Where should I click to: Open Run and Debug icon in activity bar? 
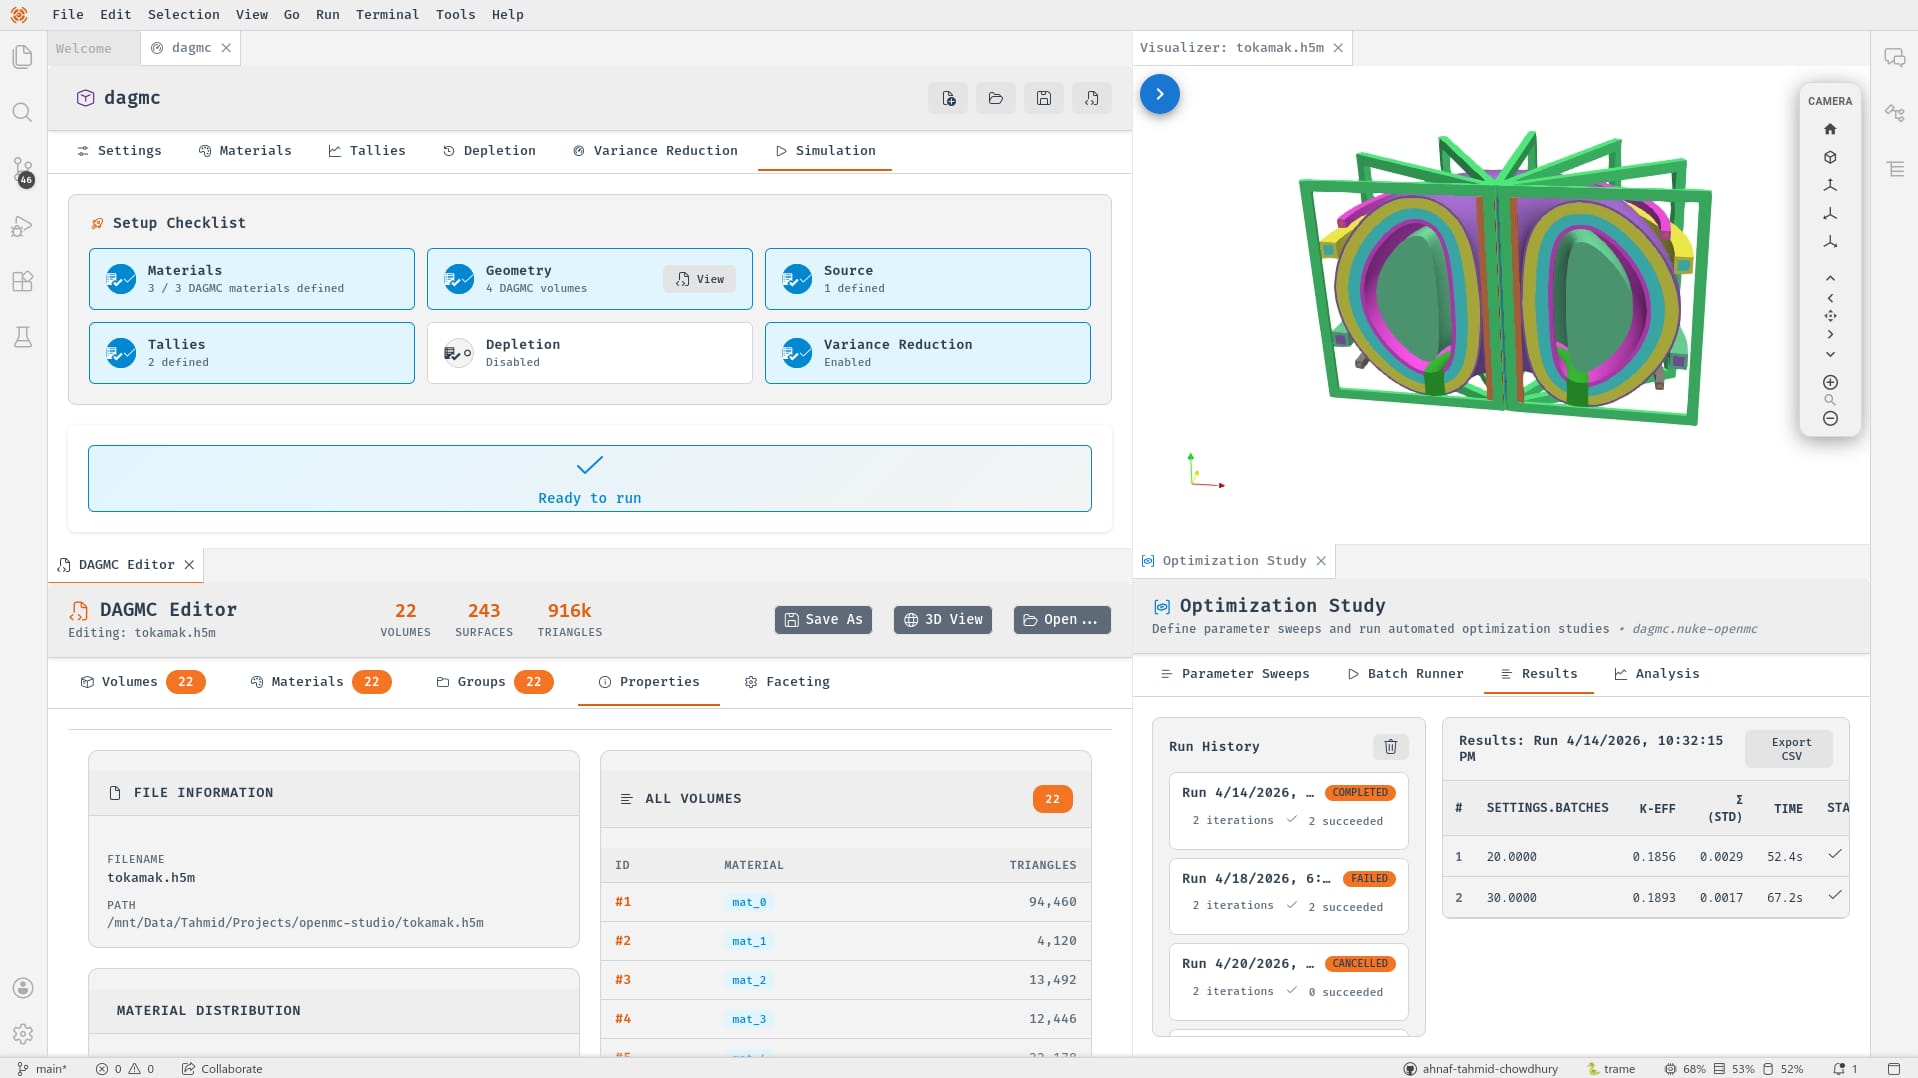[22, 226]
